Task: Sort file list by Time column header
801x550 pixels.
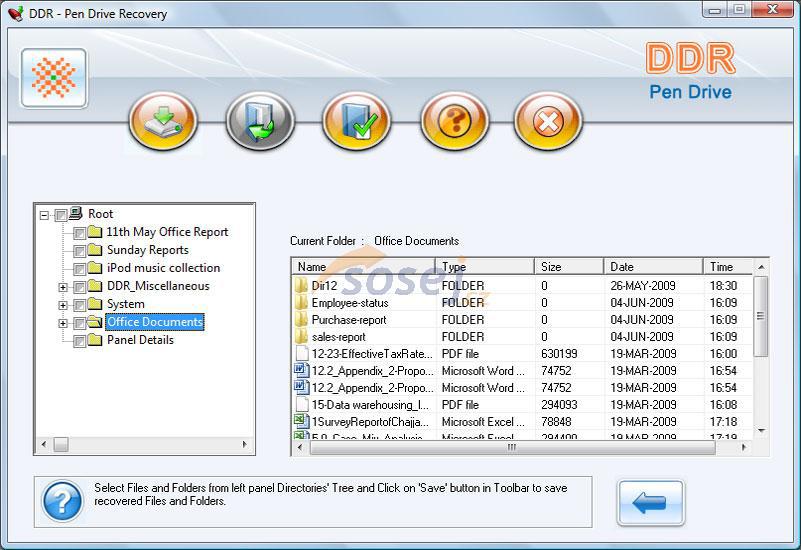Action: coord(727,267)
